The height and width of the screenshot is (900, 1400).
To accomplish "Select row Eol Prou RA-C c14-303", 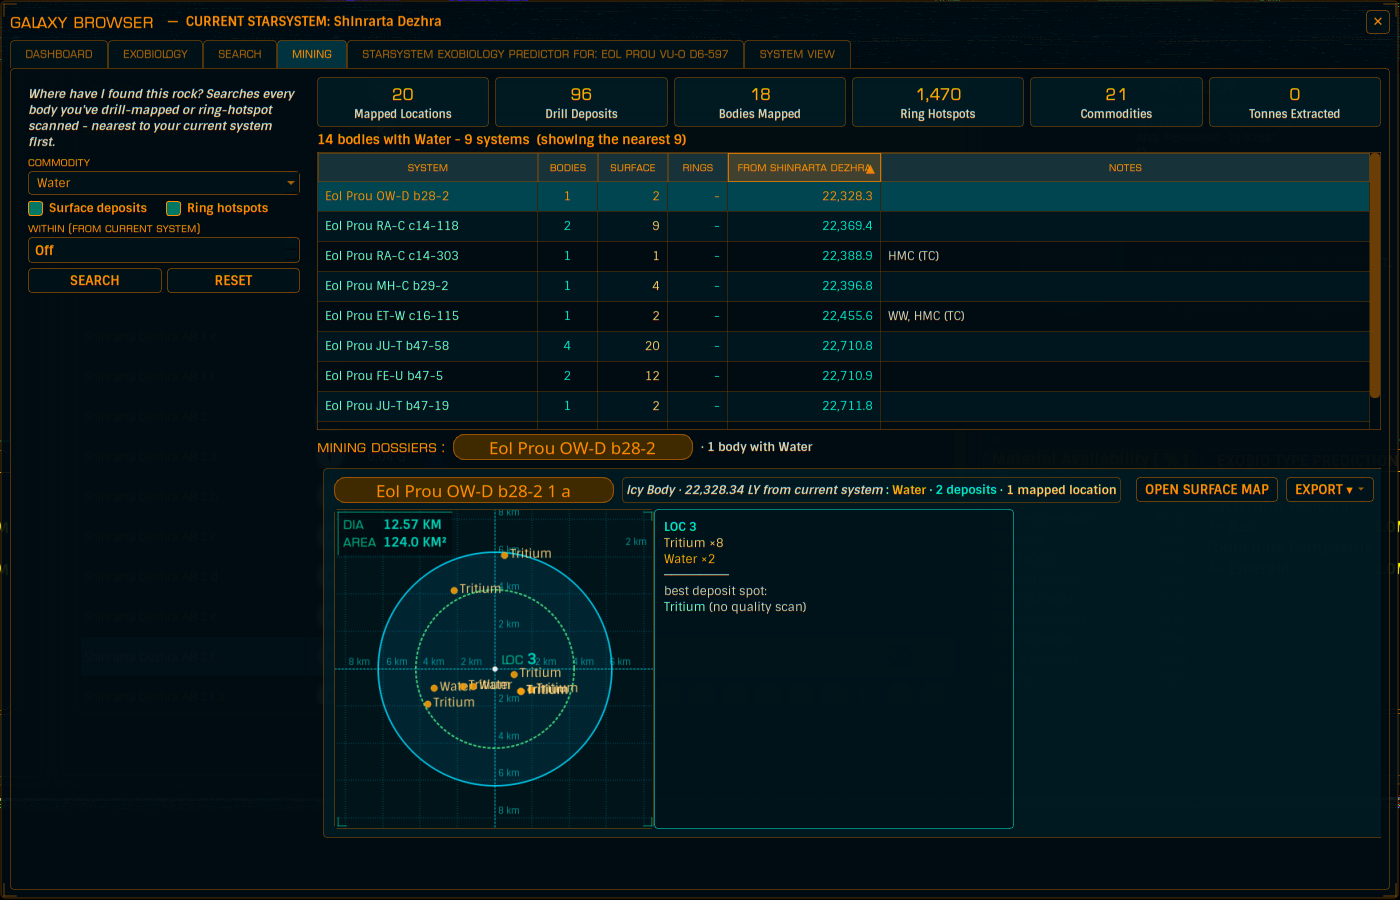I will tap(843, 256).
